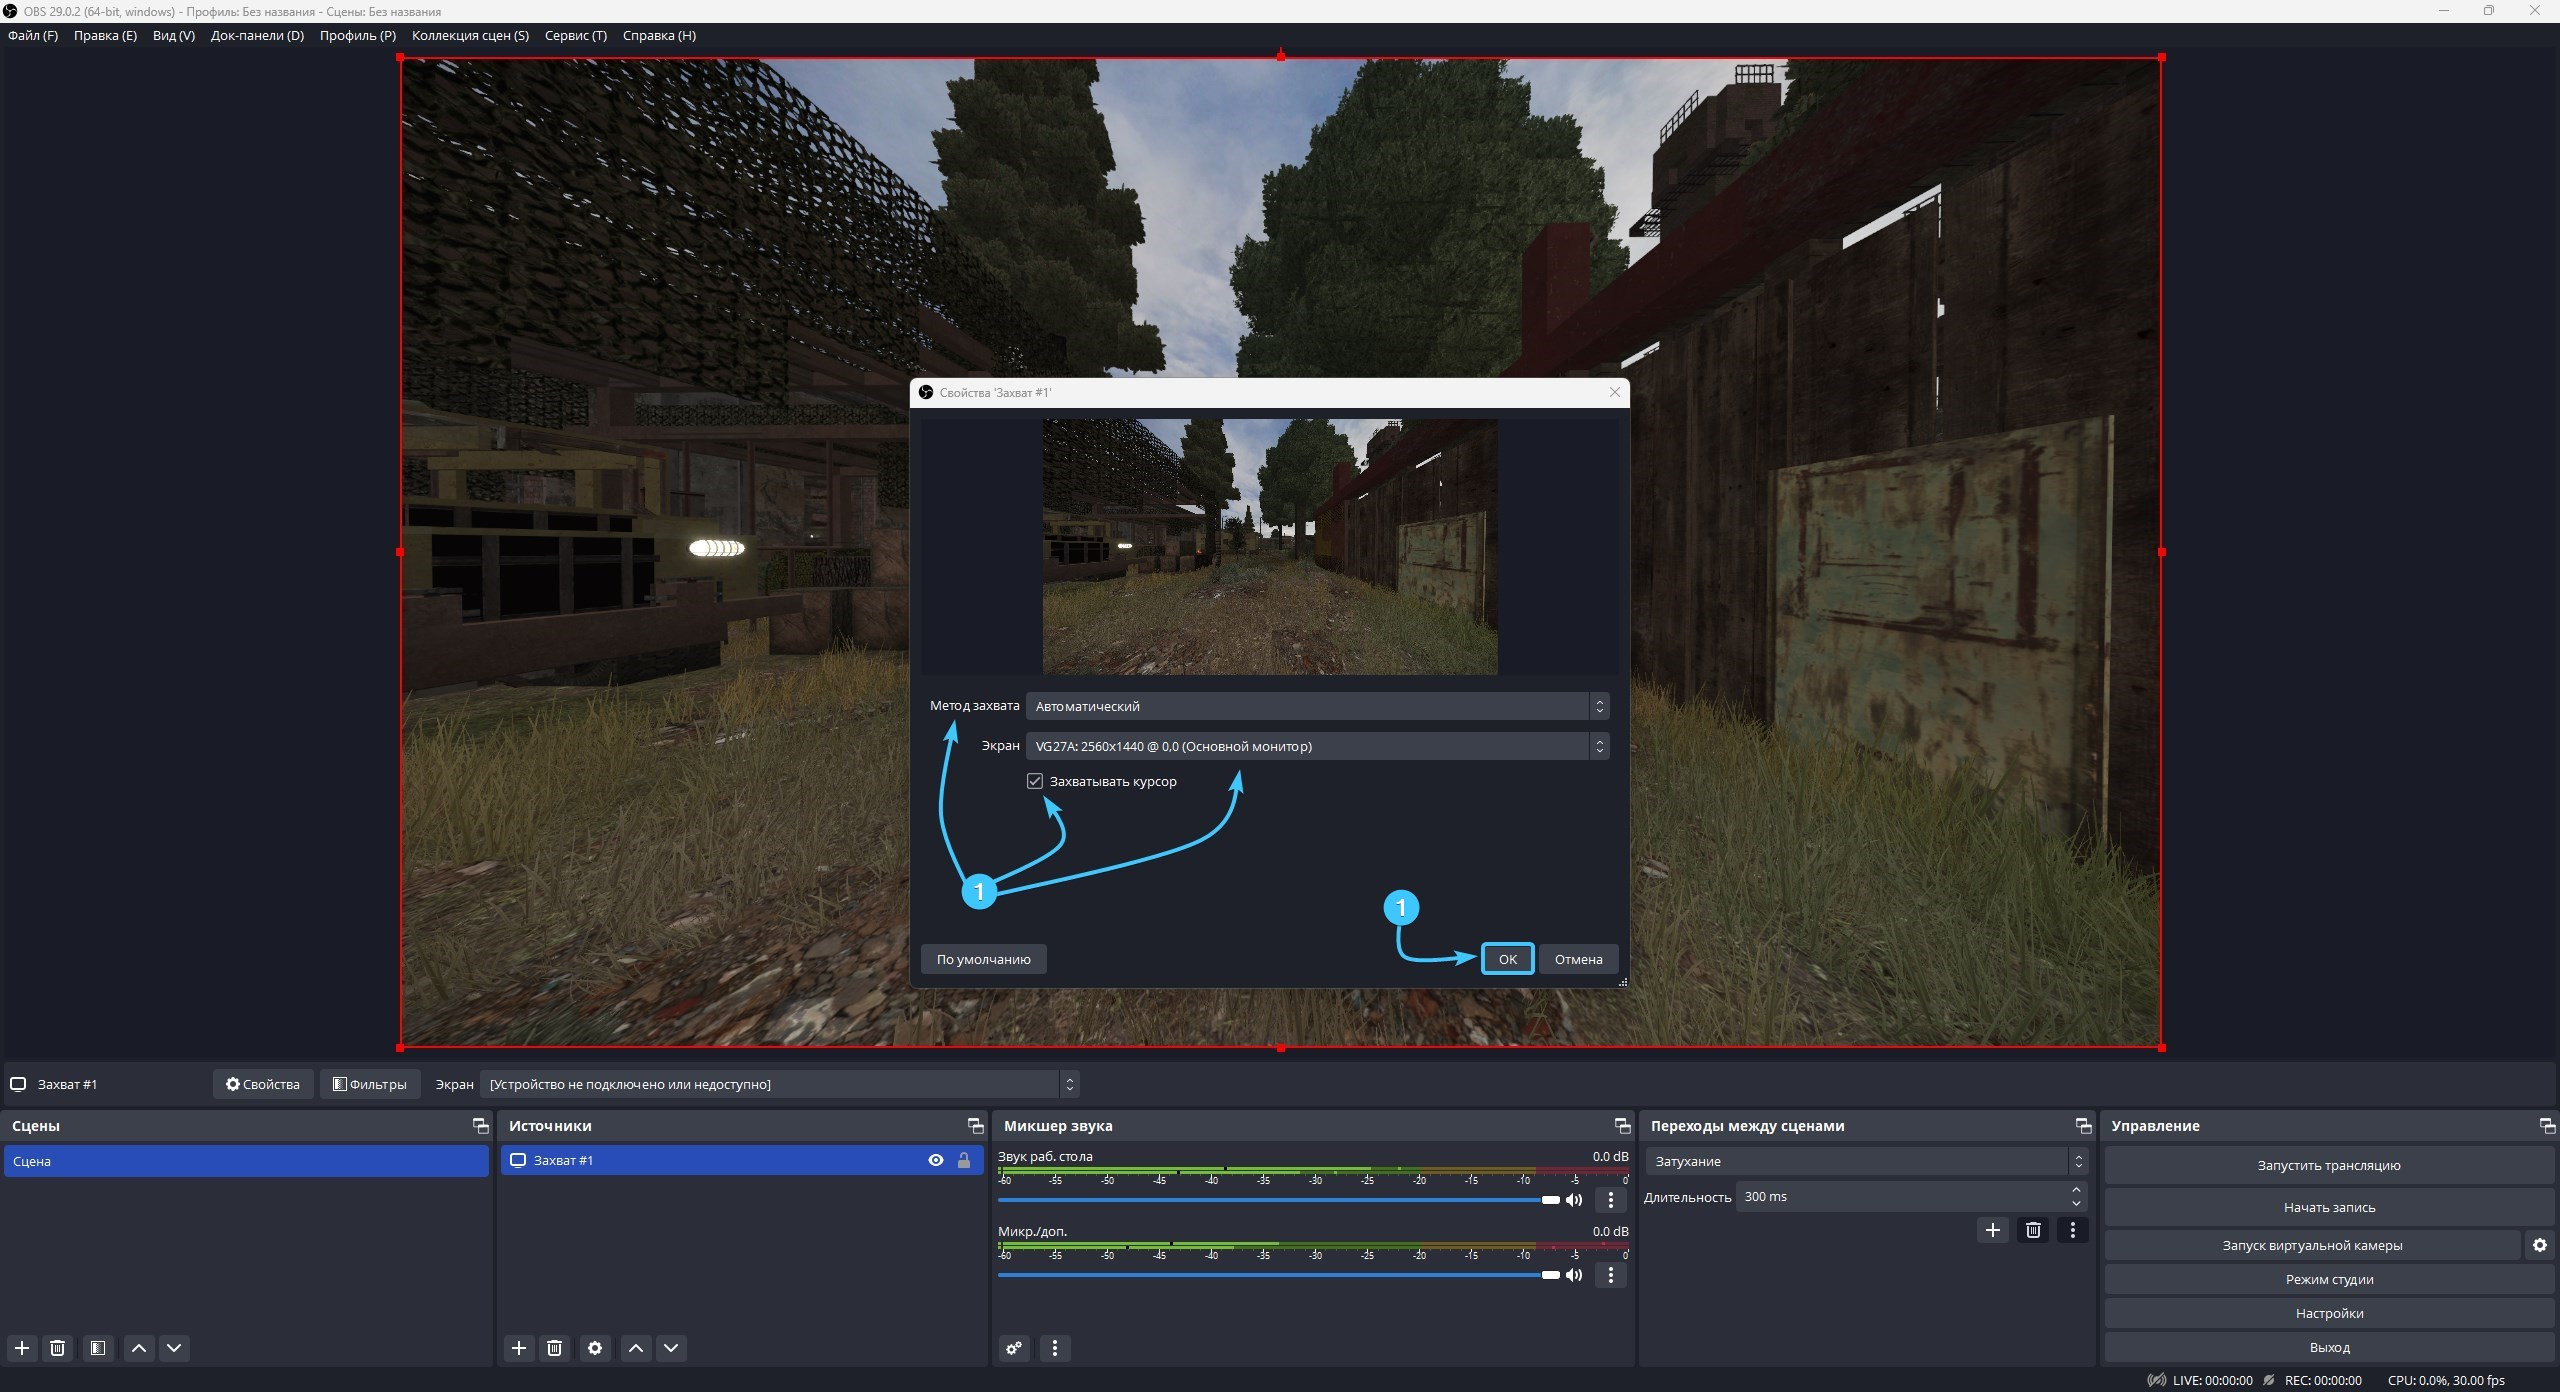Close the properties dialog with X
Viewport: 2560px width, 1392px height.
pos(1615,392)
